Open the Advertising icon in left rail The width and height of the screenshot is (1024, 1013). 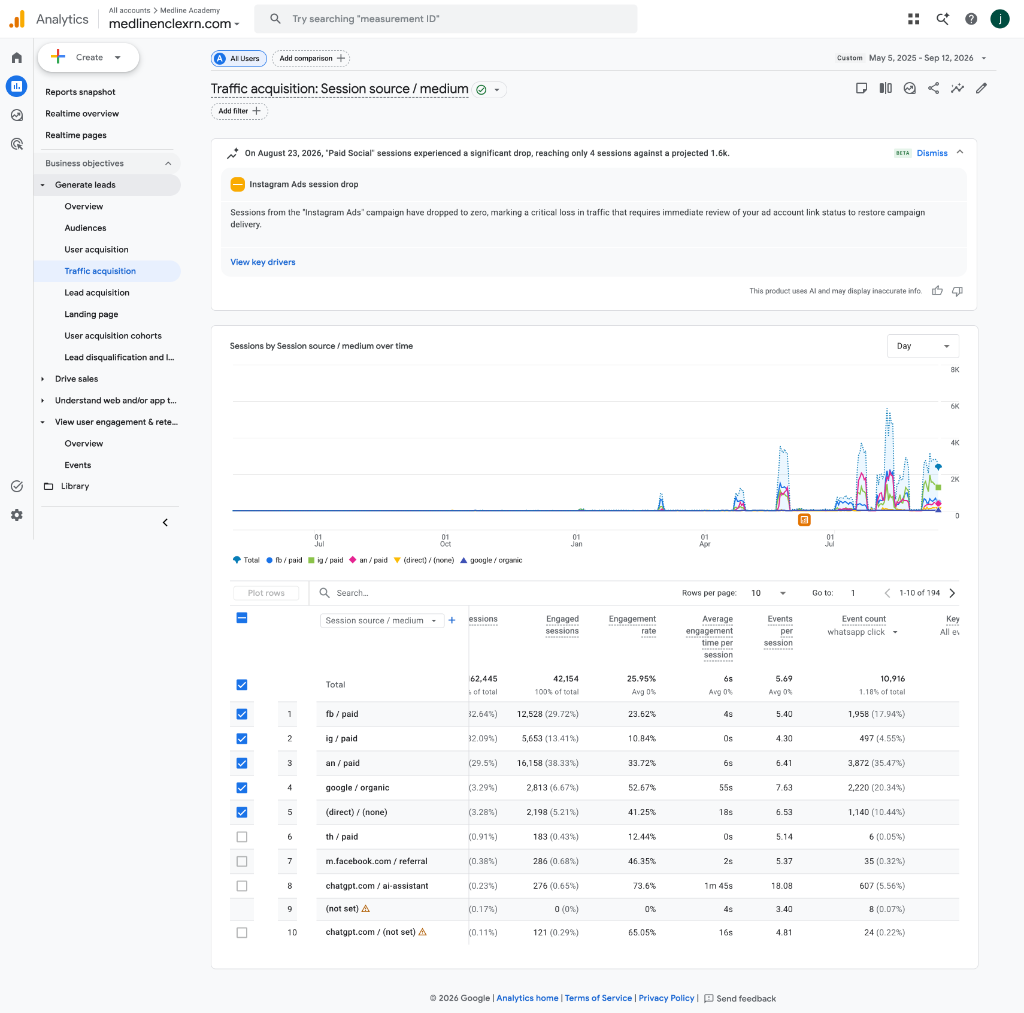tap(17, 144)
